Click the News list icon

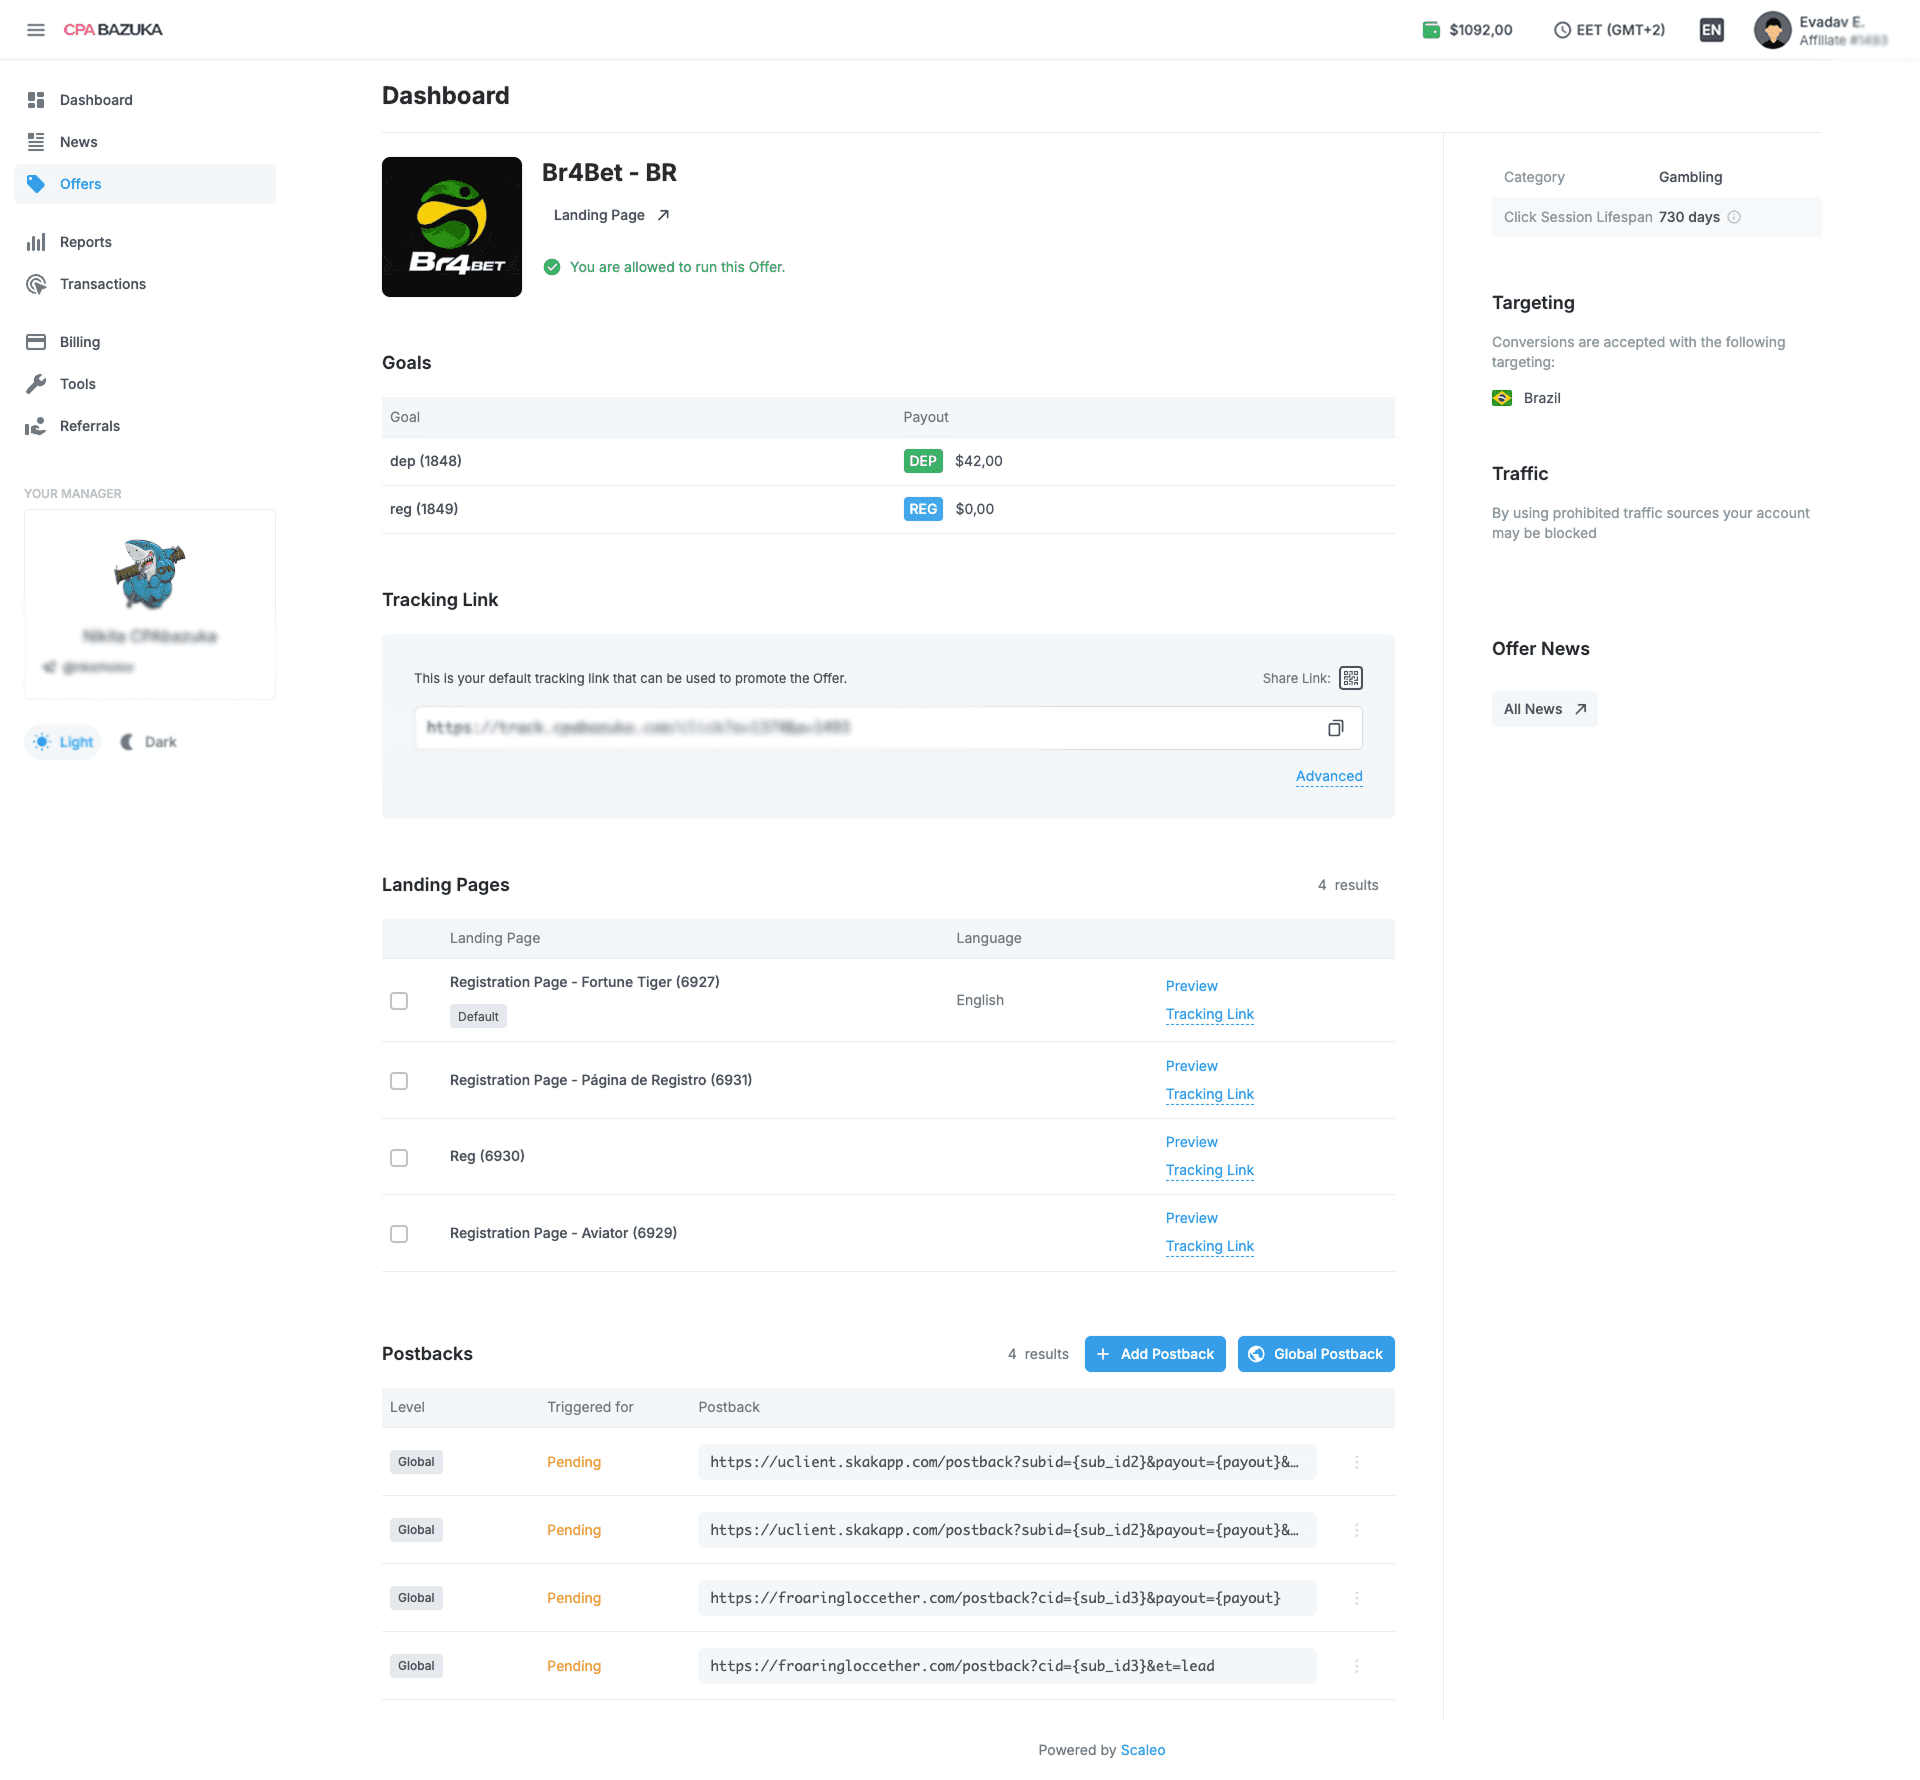(36, 142)
